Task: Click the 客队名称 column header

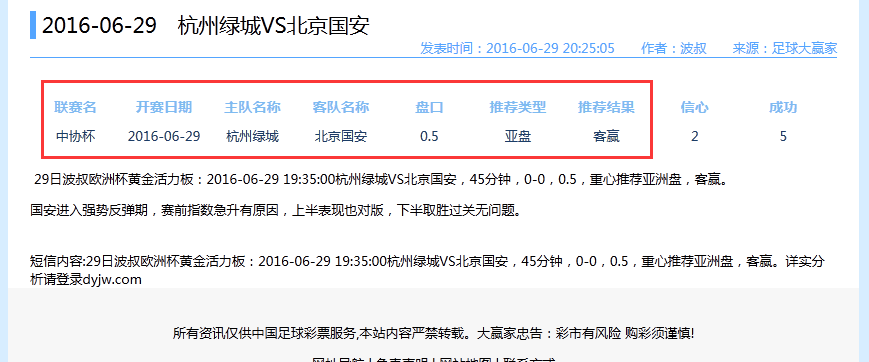Action: click(x=341, y=107)
